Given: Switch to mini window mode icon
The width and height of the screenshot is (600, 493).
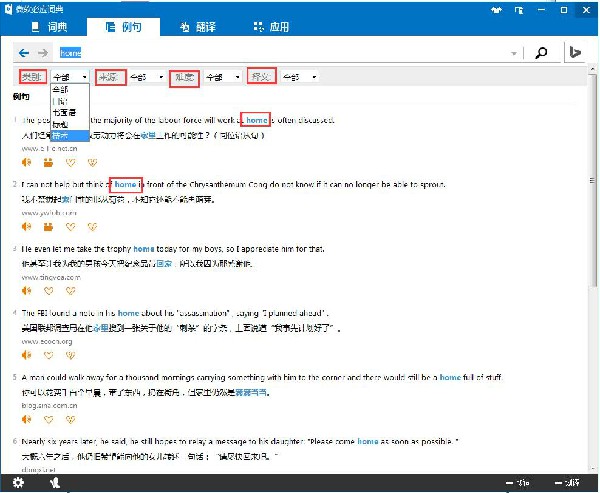Looking at the screenshot, I should coord(519,10).
